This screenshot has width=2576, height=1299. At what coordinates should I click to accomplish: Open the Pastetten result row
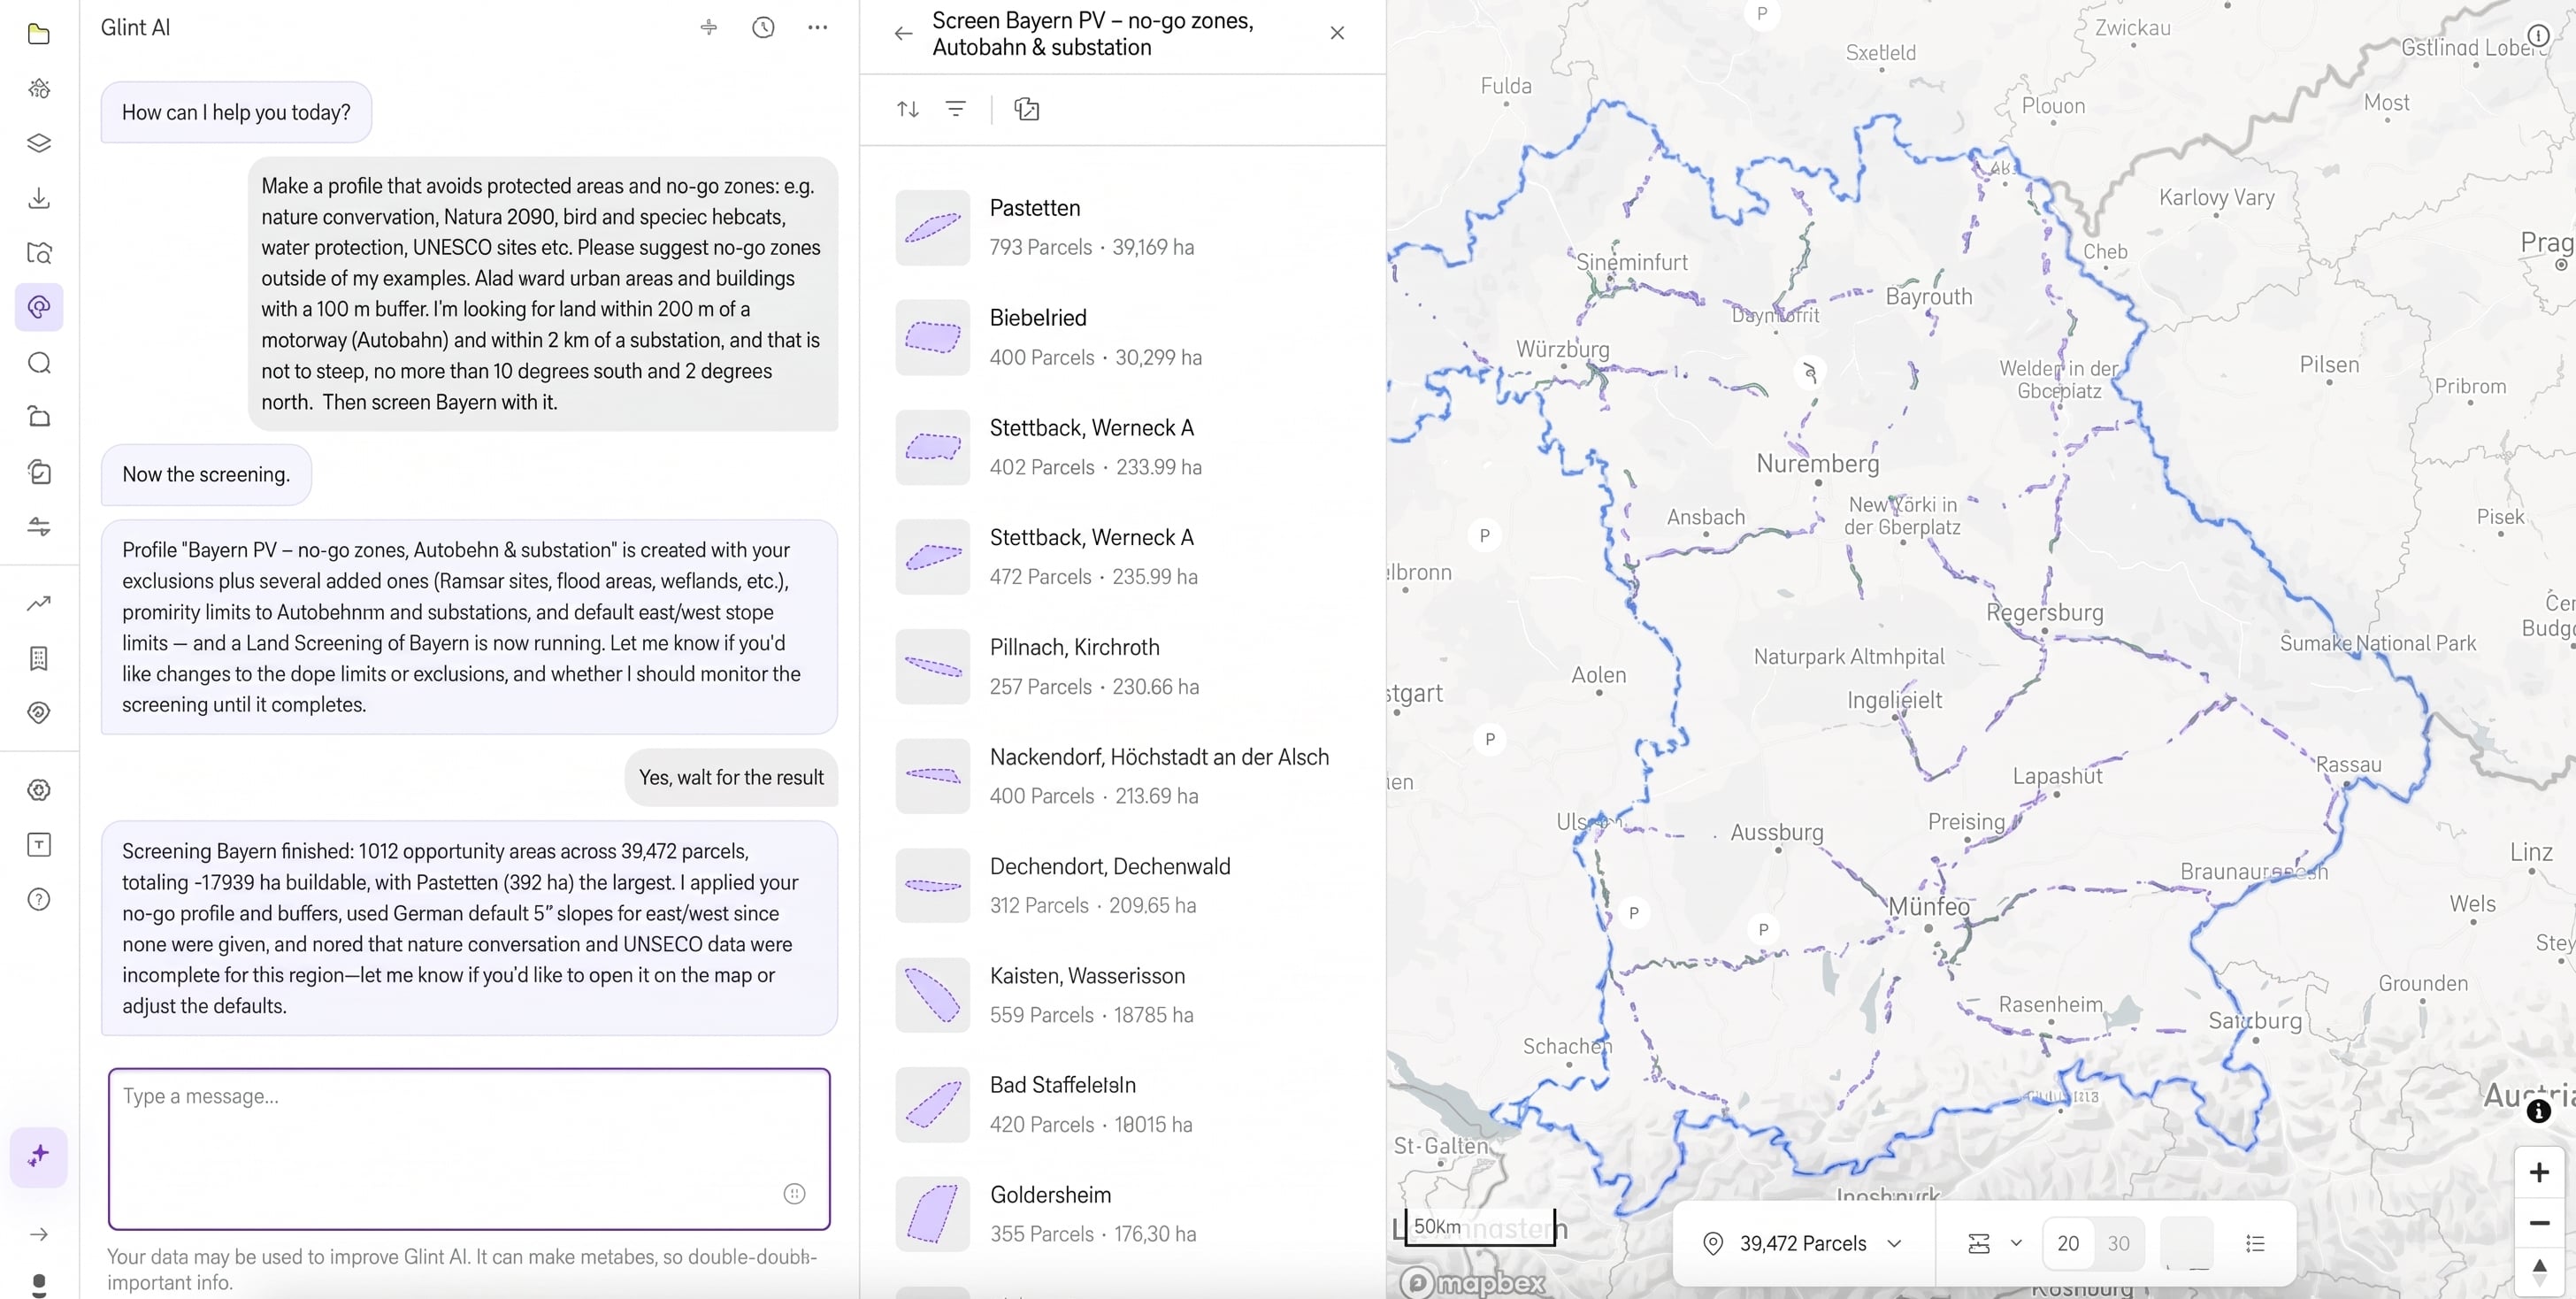1122,227
